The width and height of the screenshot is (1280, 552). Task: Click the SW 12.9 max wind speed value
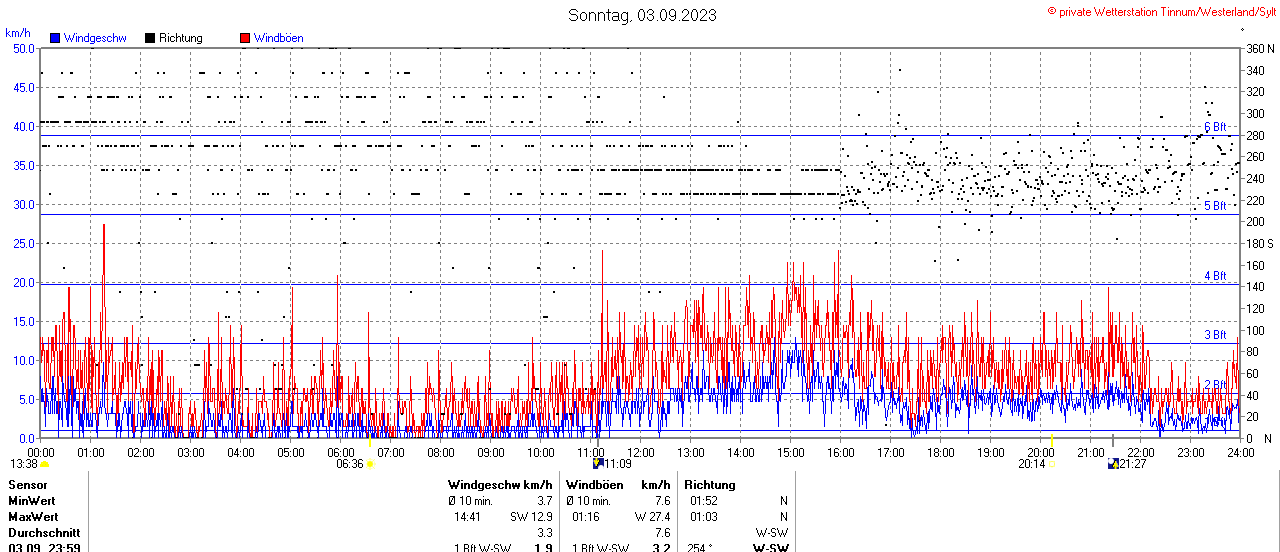[x=531, y=517]
